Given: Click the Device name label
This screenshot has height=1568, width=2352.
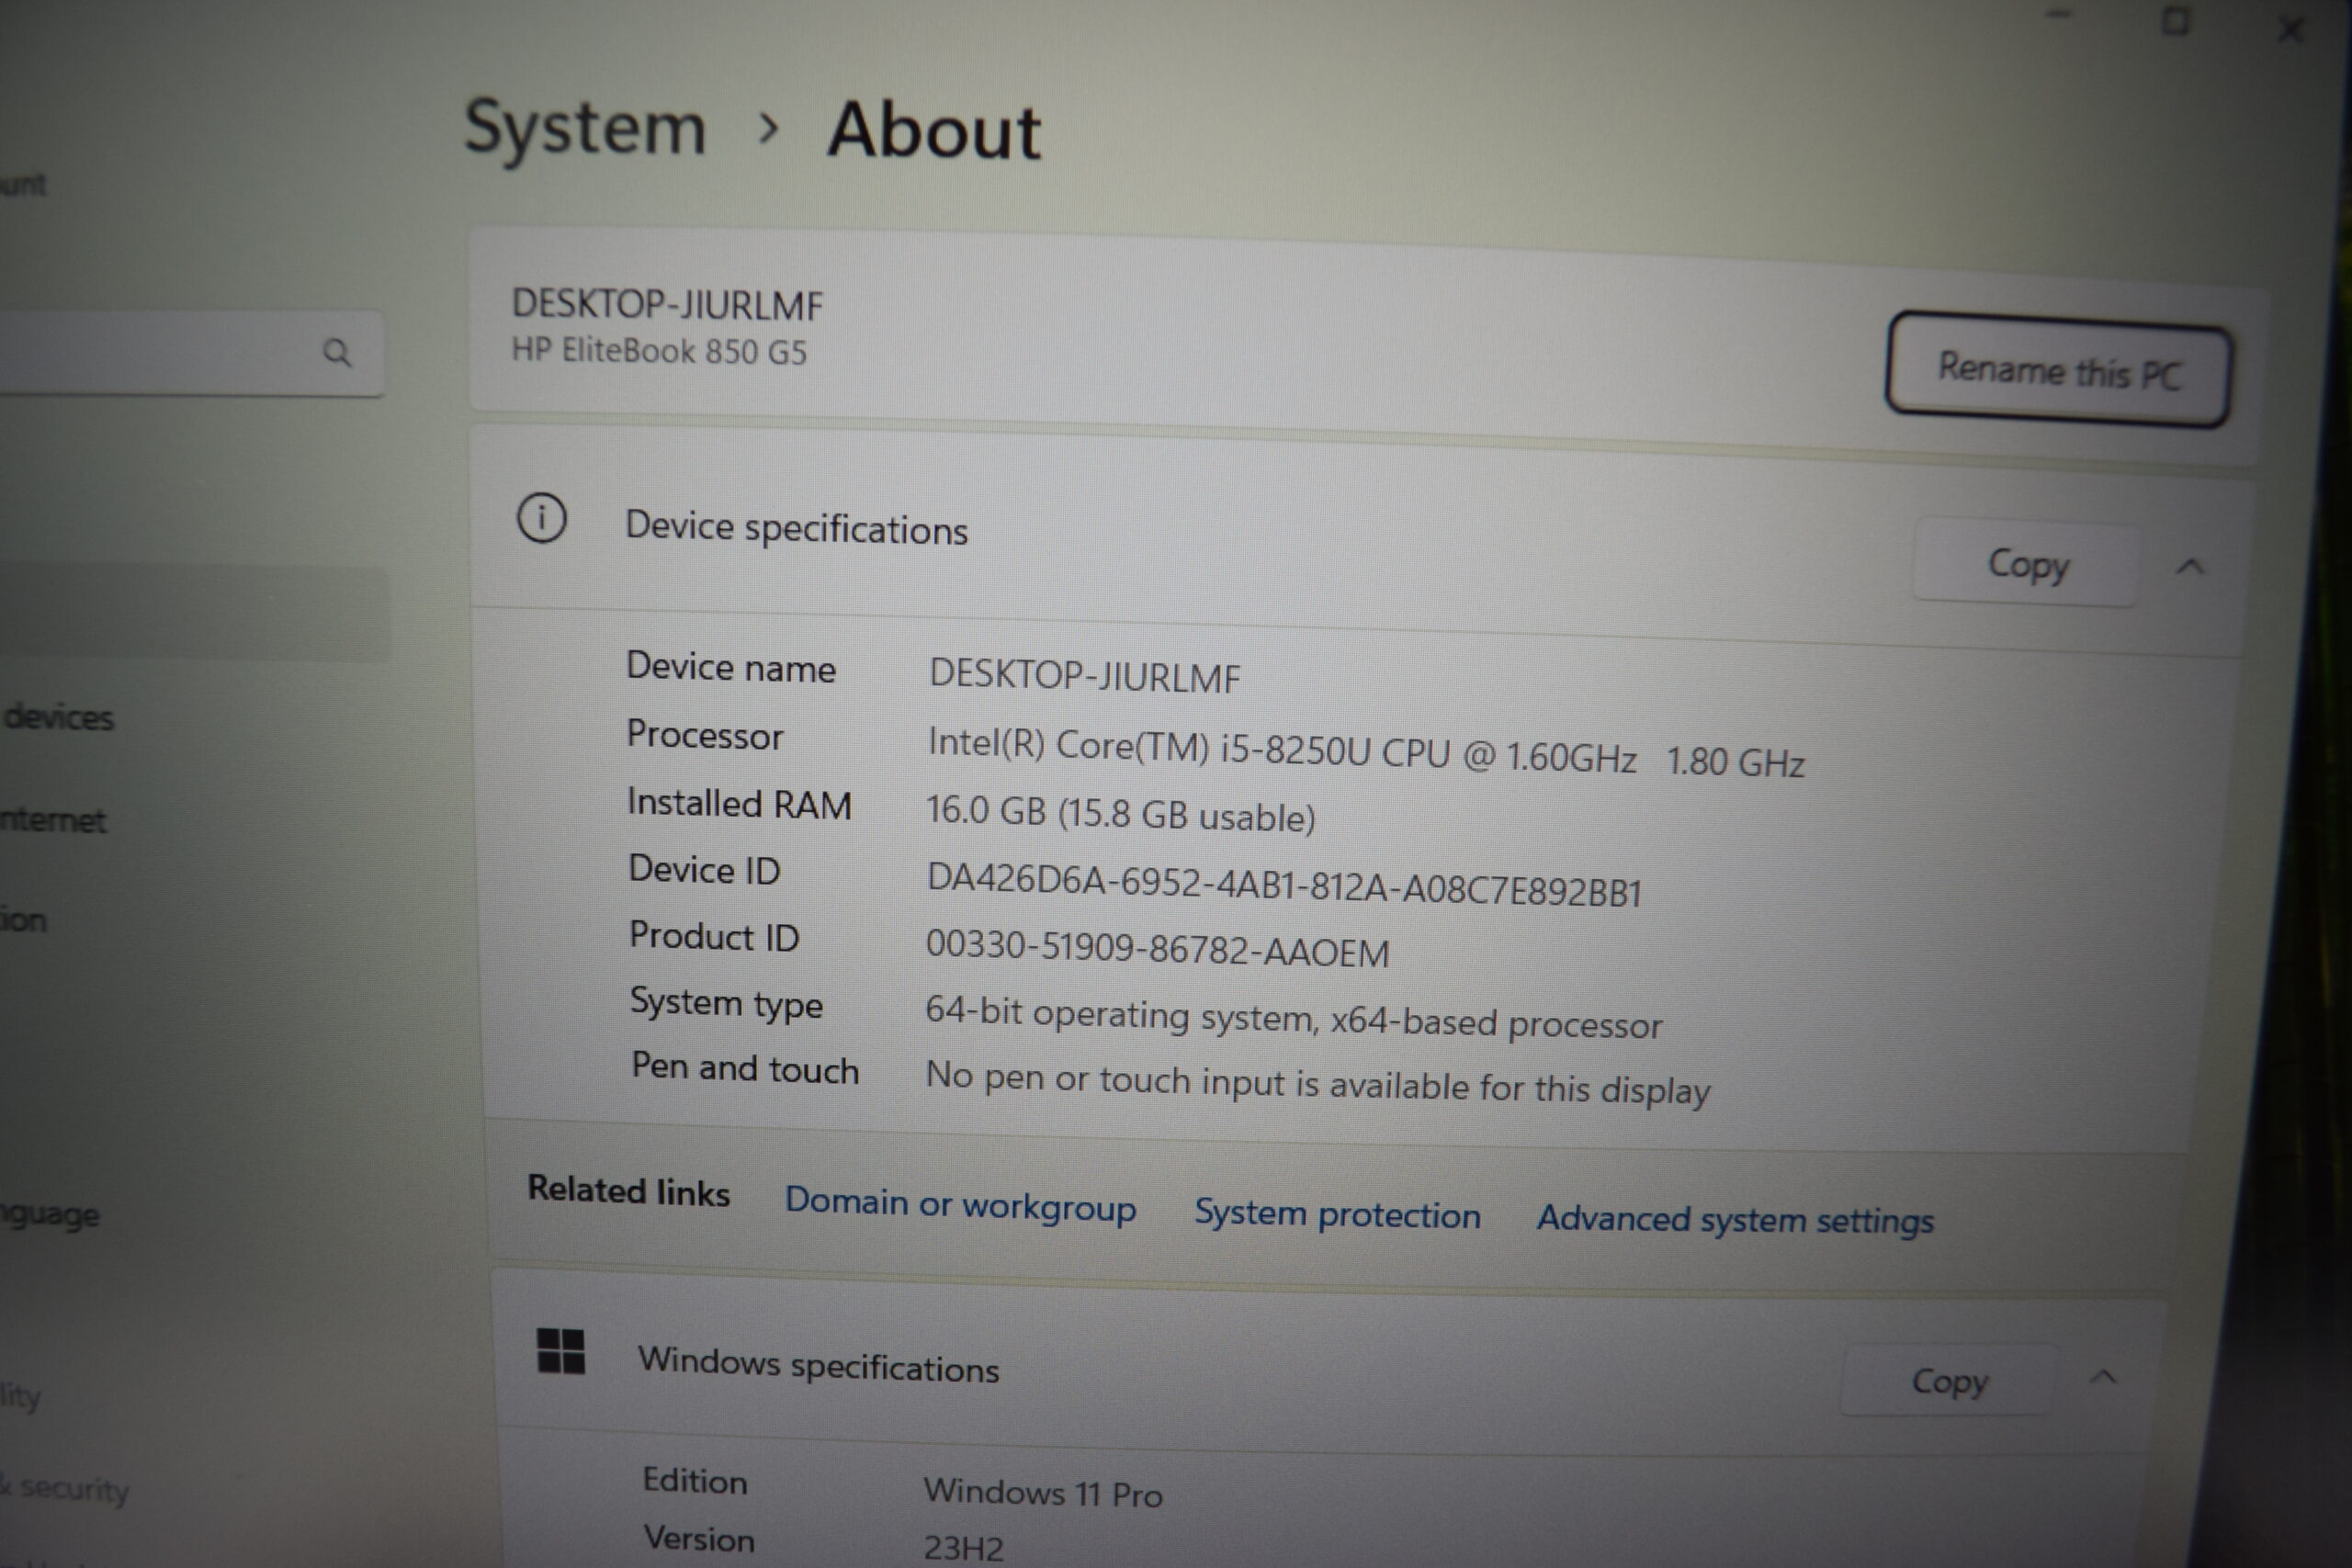Looking at the screenshot, I should [x=731, y=667].
